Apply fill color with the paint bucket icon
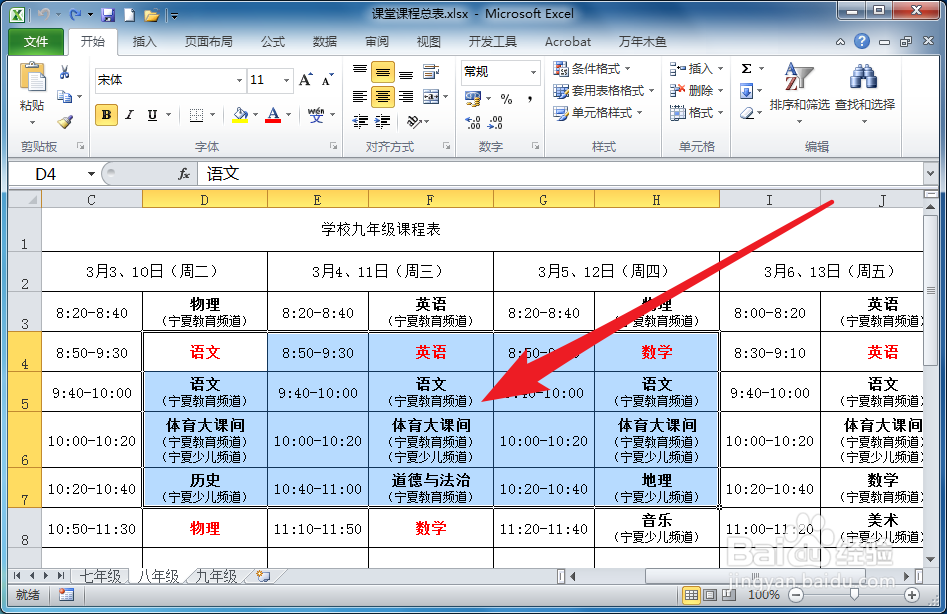947x614 pixels. pyautogui.click(x=240, y=116)
